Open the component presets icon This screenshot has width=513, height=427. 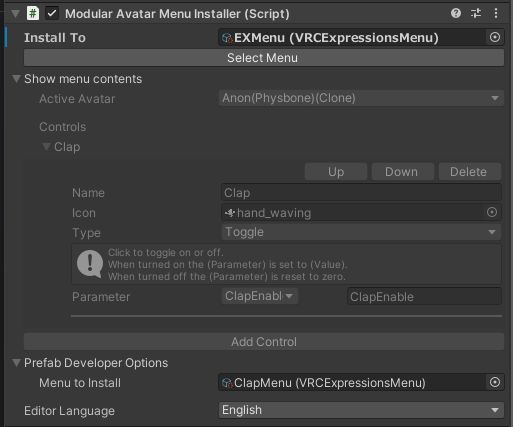coord(476,13)
